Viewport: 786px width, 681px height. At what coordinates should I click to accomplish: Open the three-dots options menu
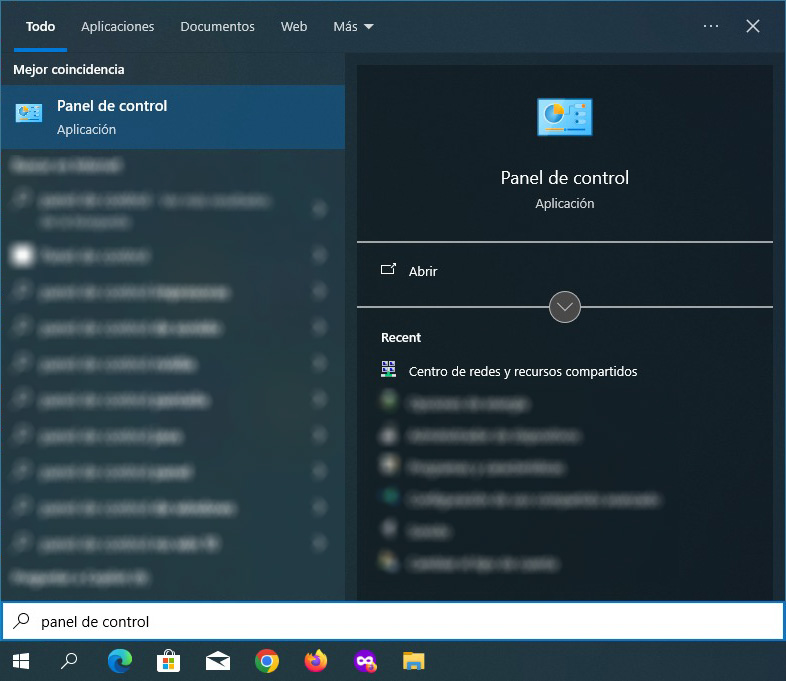coord(711,27)
